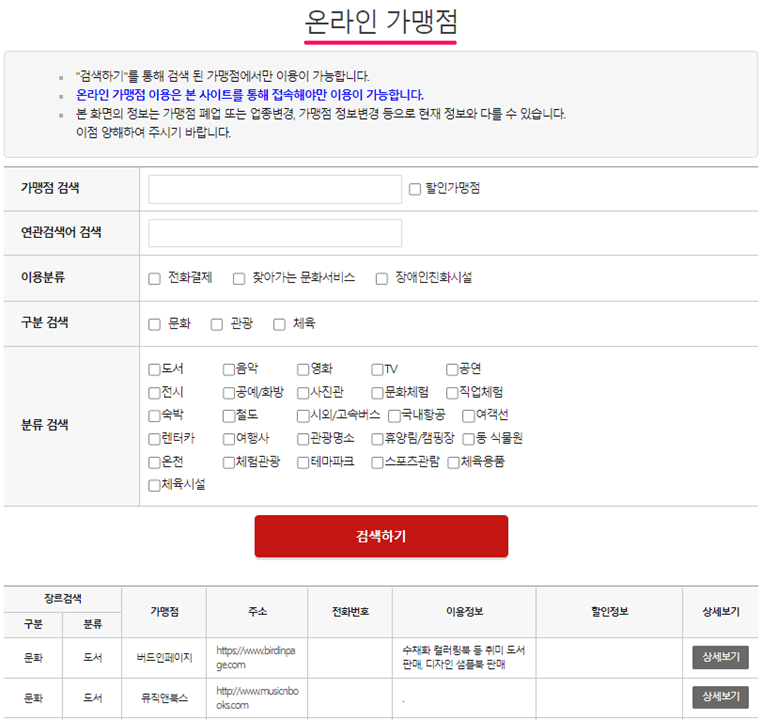Viewport: 762px width, 720px height.
Task: Toggle the 음악 classification checkbox
Action: (229, 370)
